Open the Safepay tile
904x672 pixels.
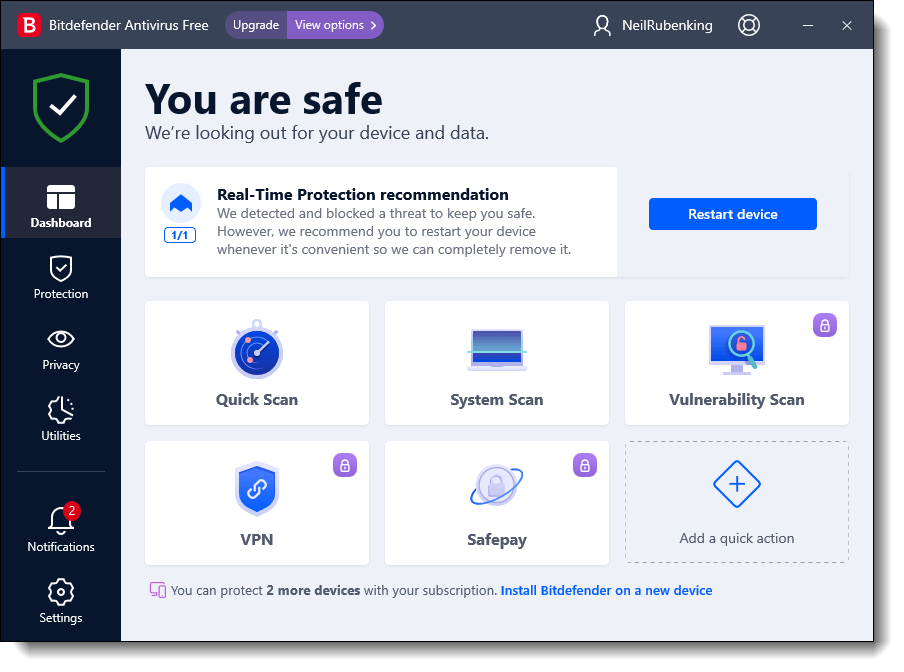(x=496, y=503)
